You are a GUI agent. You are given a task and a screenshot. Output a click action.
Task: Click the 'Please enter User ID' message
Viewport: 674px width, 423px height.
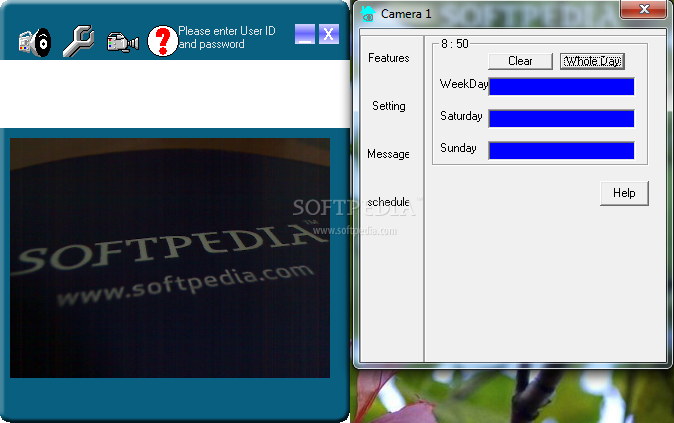(227, 37)
